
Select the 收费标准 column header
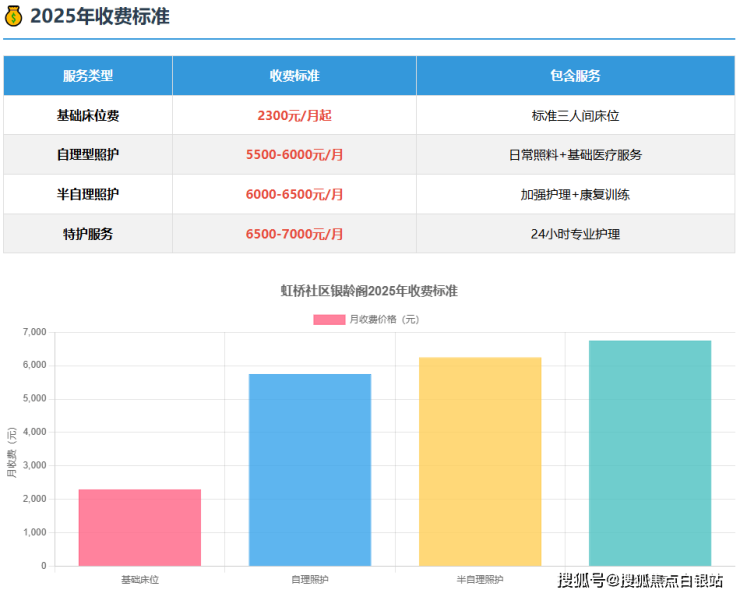tap(294, 76)
